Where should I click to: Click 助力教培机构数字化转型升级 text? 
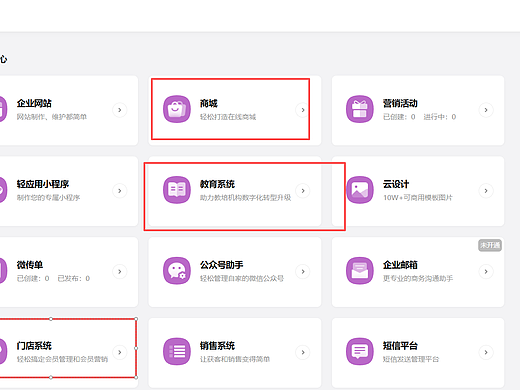click(245, 198)
